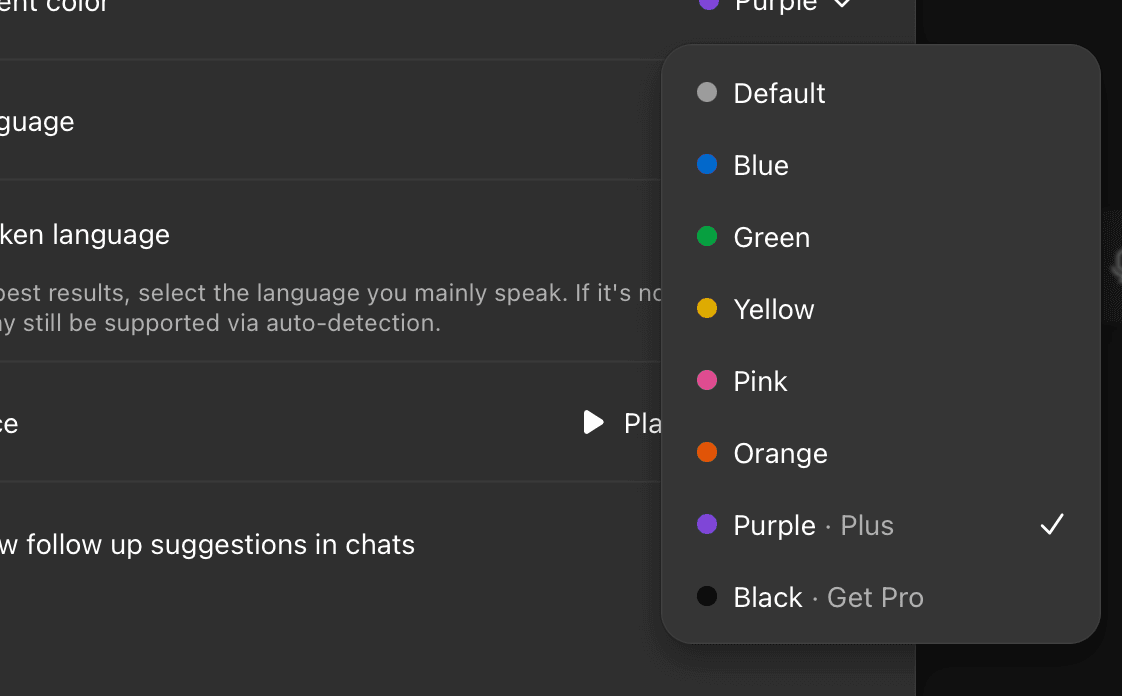Click the purple dot in the list
1122x696 pixels.
point(707,524)
